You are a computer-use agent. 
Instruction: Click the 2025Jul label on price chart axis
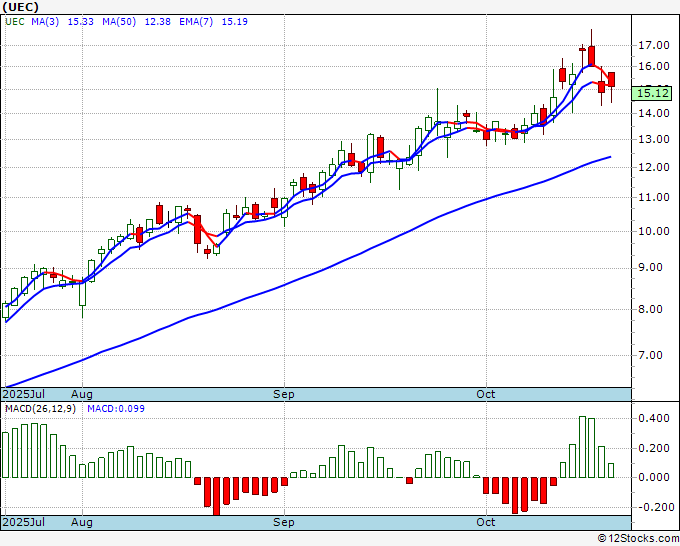click(x=24, y=394)
